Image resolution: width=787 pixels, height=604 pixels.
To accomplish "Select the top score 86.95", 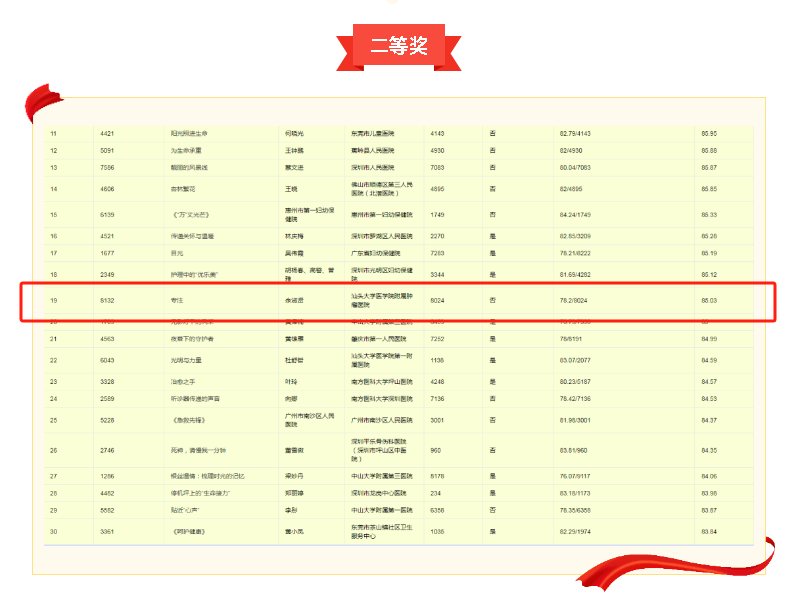I will tap(709, 133).
